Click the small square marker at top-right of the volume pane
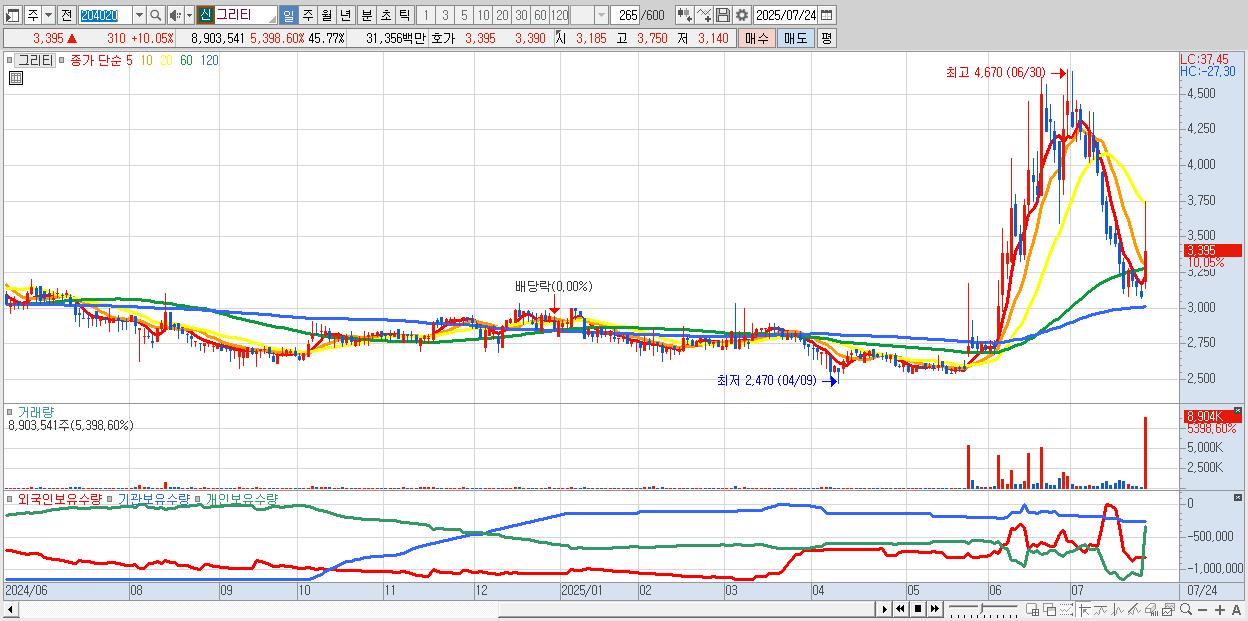 click(x=1239, y=411)
